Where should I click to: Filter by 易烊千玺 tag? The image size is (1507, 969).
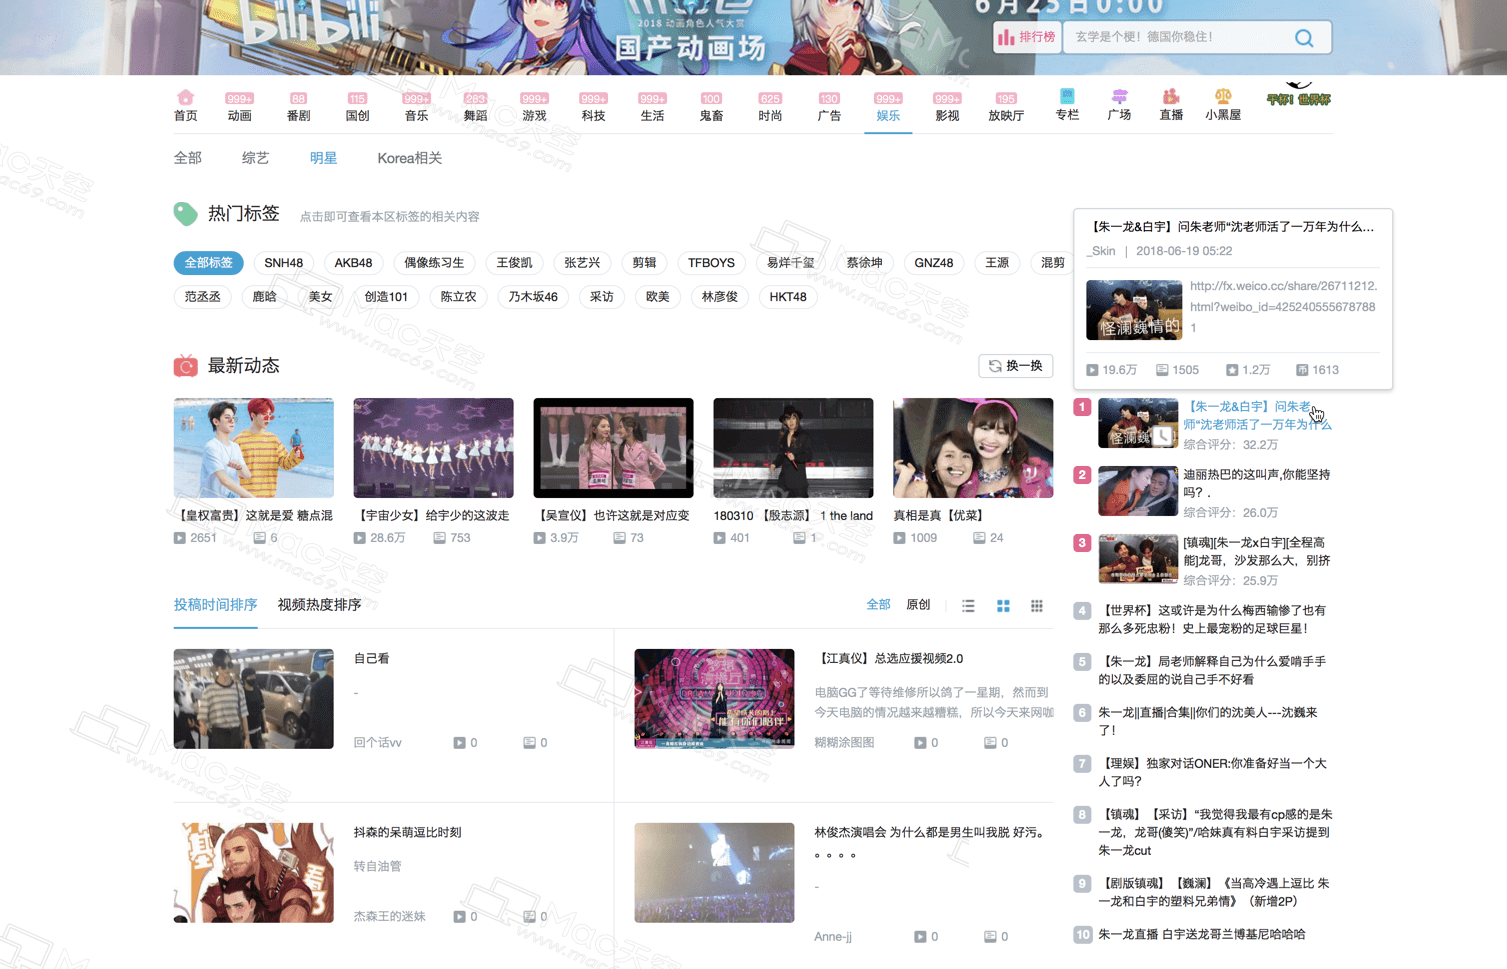pyautogui.click(x=790, y=263)
